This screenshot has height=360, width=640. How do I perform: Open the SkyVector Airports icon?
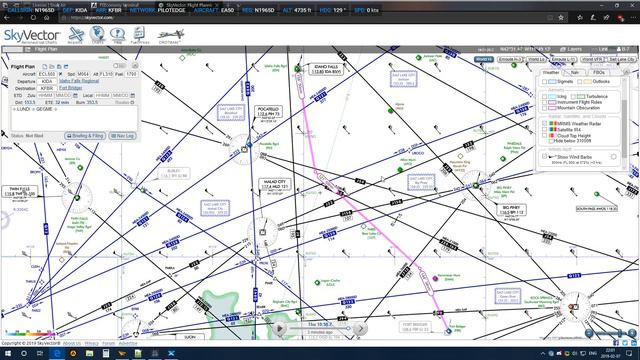pos(76,36)
